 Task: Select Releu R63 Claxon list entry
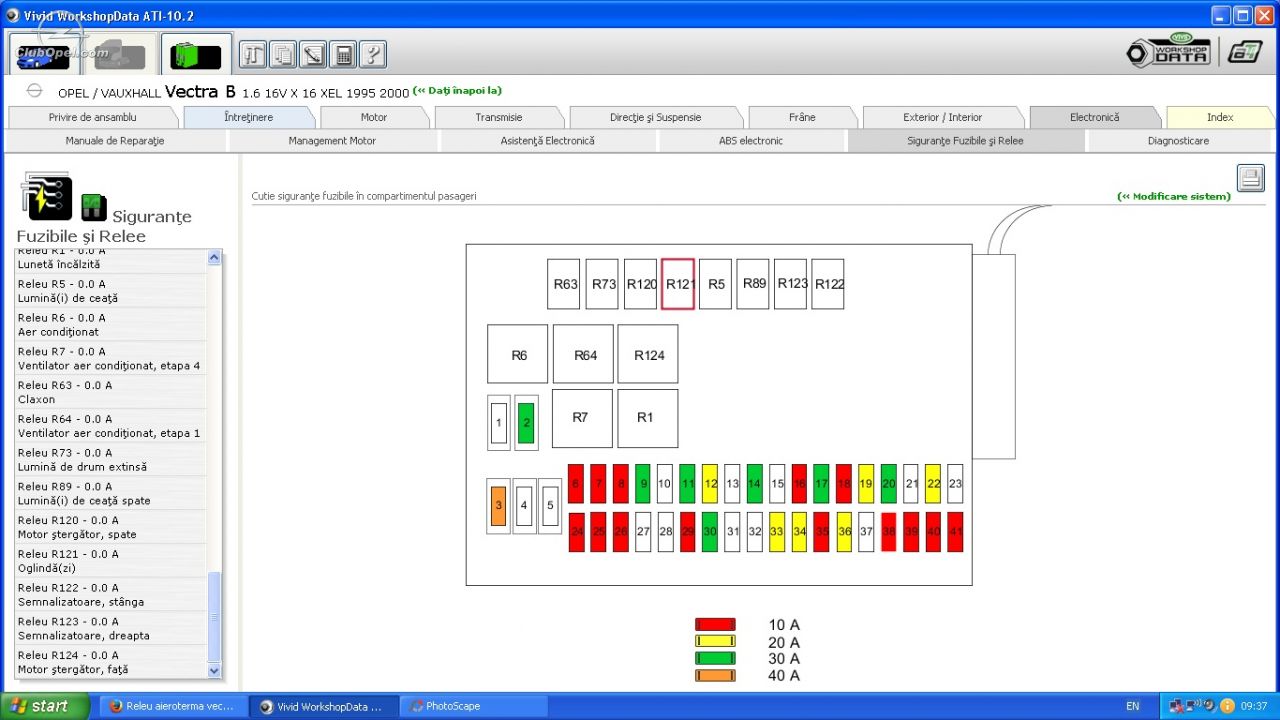(x=110, y=392)
